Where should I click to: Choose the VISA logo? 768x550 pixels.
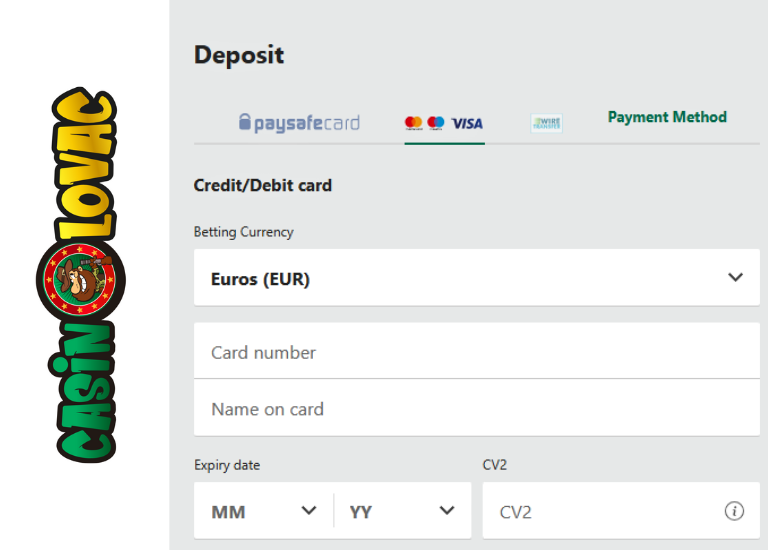[467, 123]
